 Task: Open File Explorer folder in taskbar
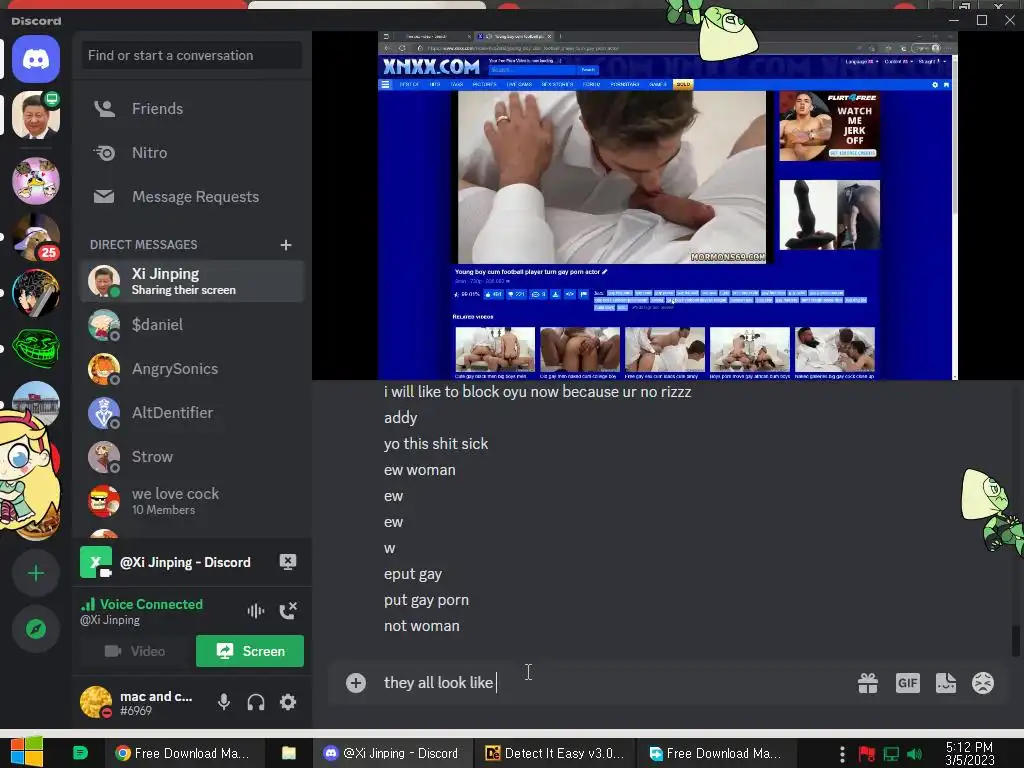point(289,753)
